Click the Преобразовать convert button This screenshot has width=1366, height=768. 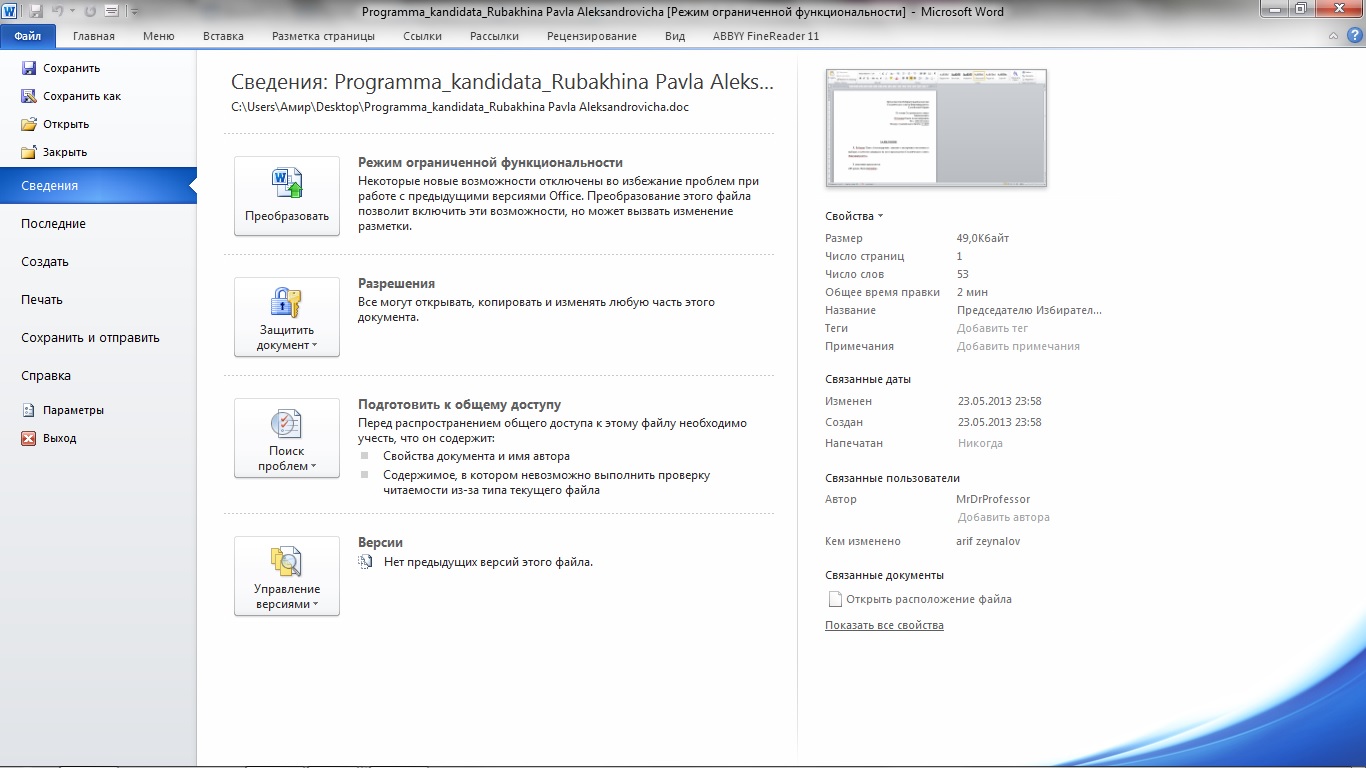(x=287, y=196)
